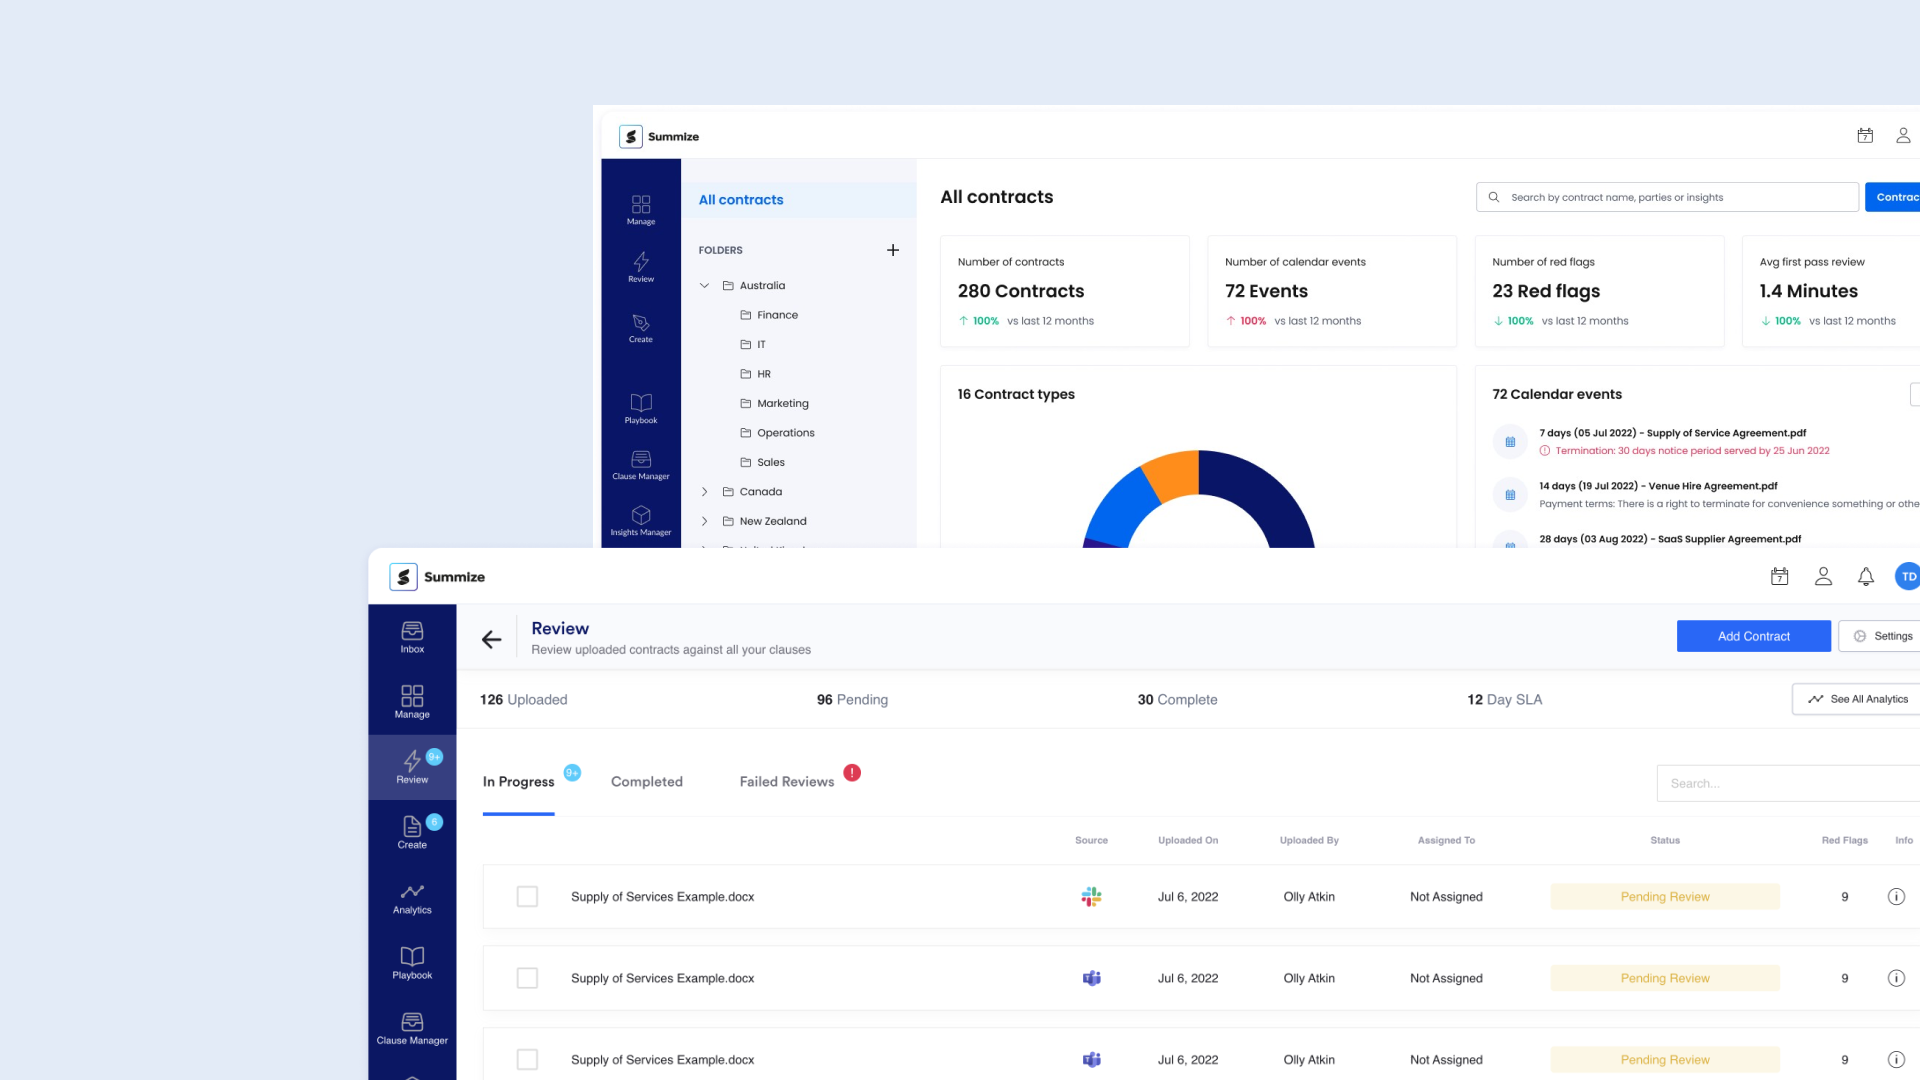1920x1080 pixels.
Task: Open Review in the back dashboard window sidebar
Action: tap(641, 268)
